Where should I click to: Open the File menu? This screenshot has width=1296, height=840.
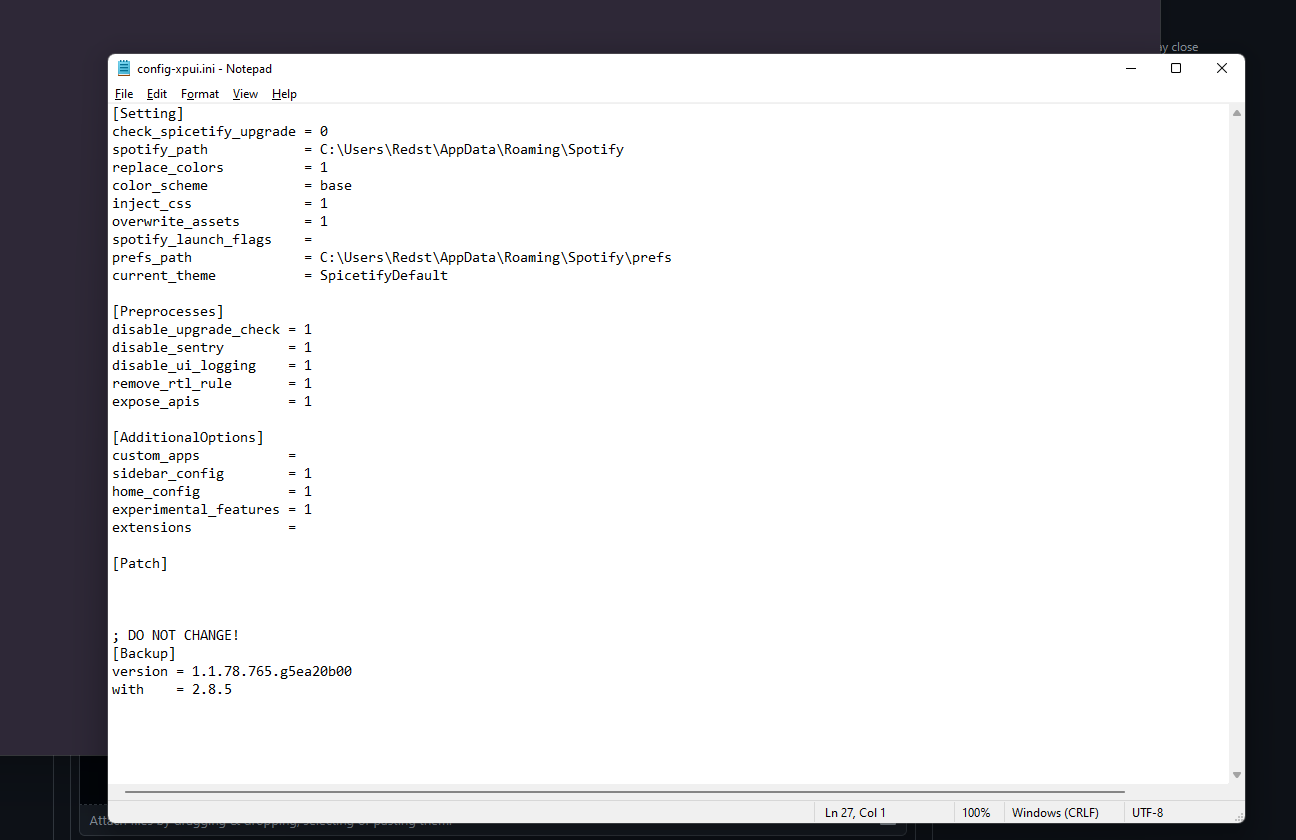coord(123,93)
